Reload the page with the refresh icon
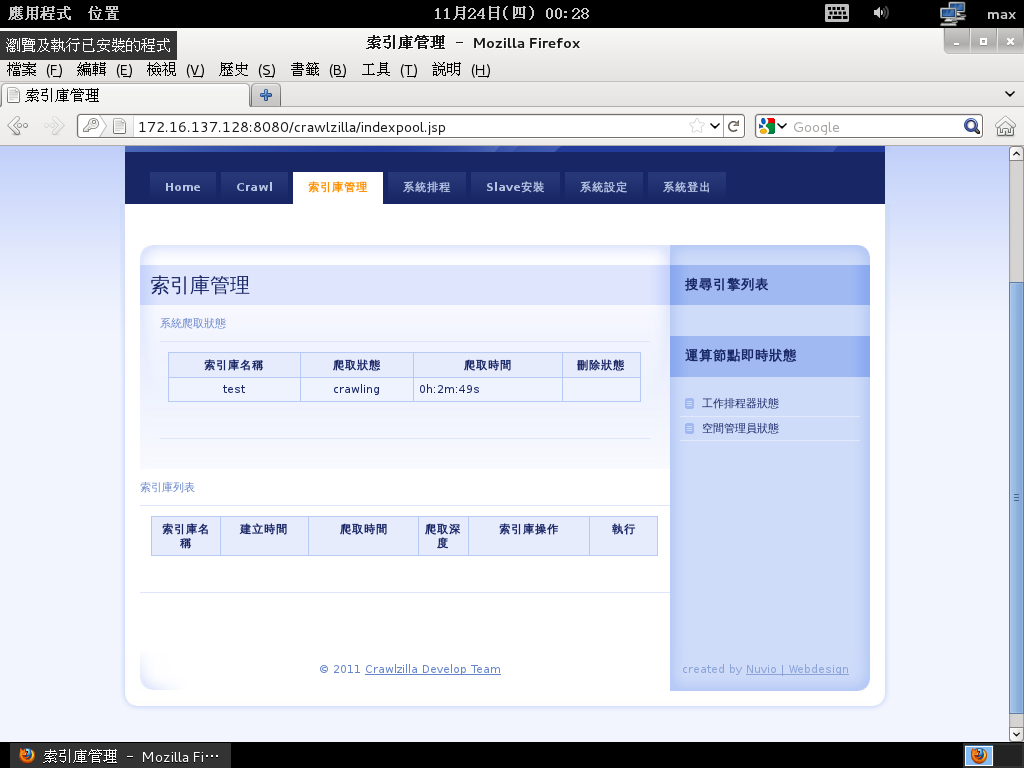The width and height of the screenshot is (1024, 768). (733, 126)
